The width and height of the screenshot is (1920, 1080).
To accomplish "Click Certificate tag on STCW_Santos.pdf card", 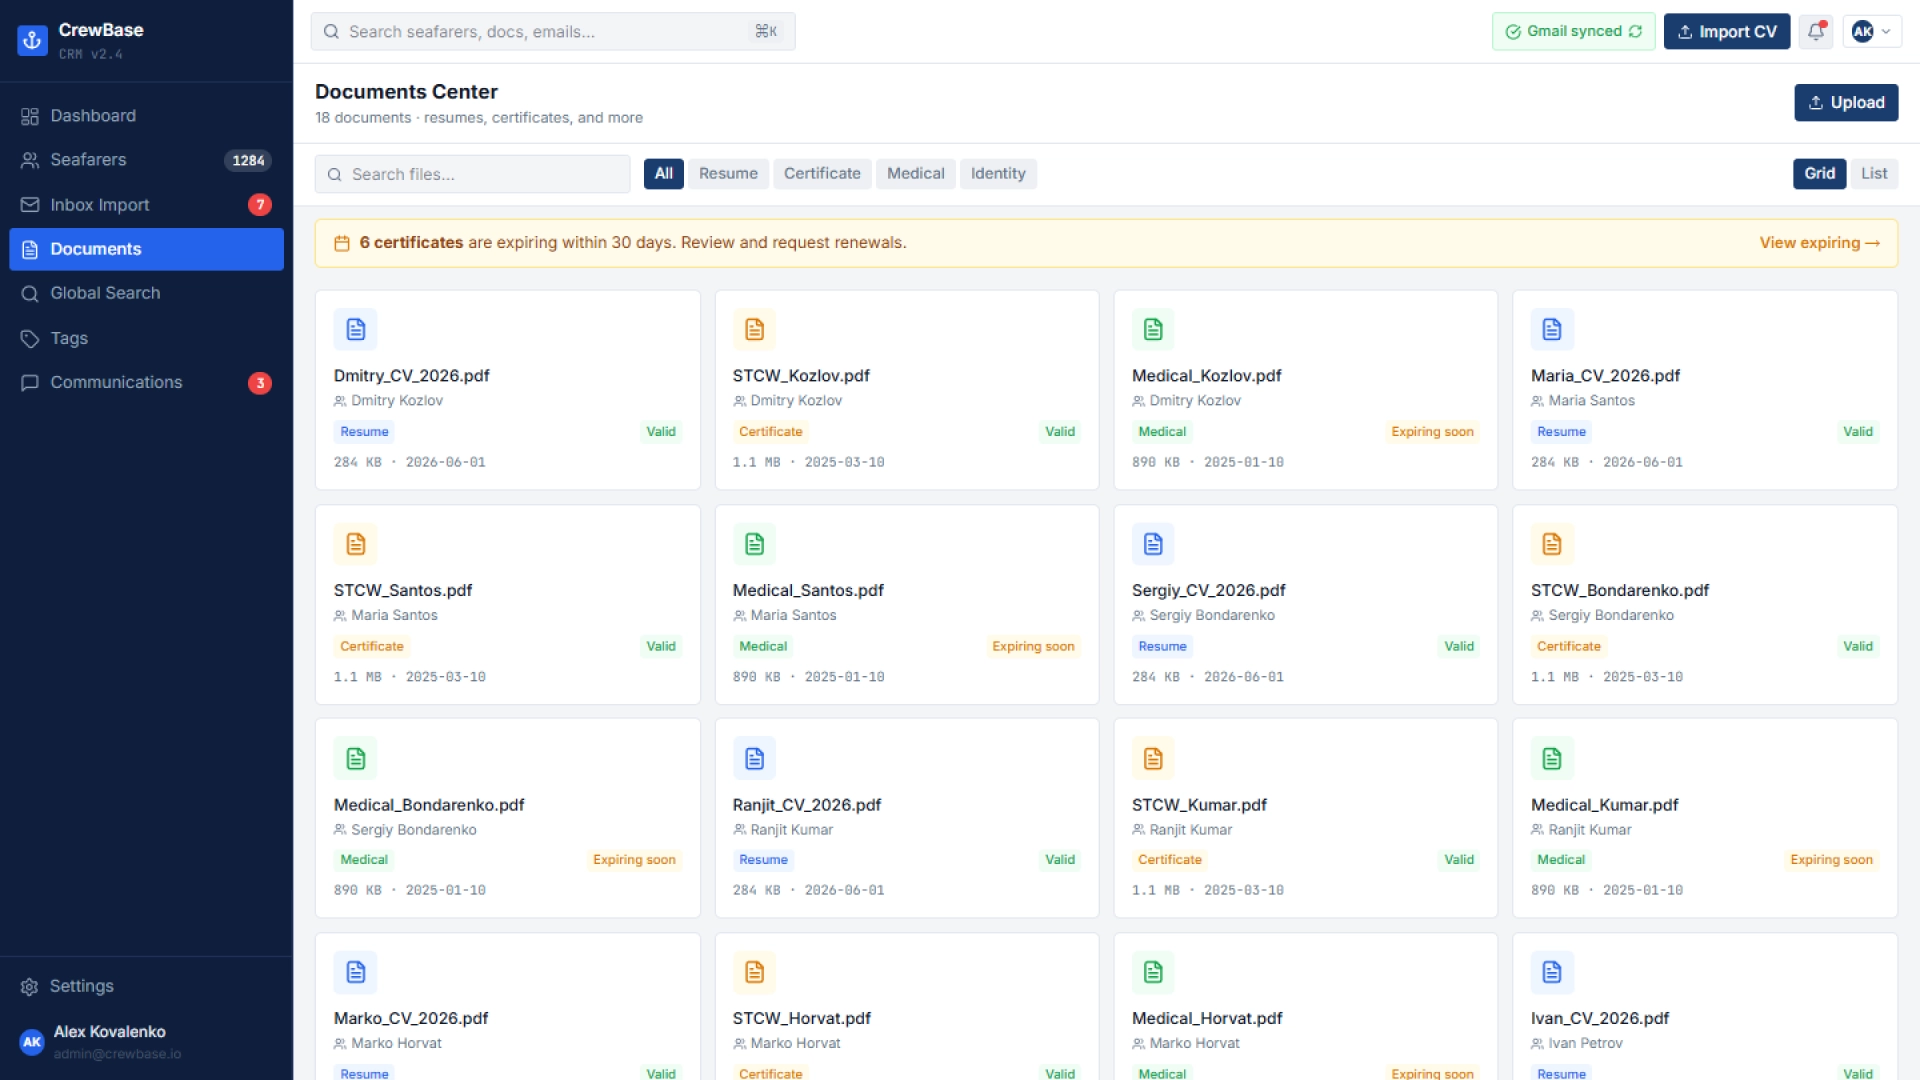I will point(372,647).
